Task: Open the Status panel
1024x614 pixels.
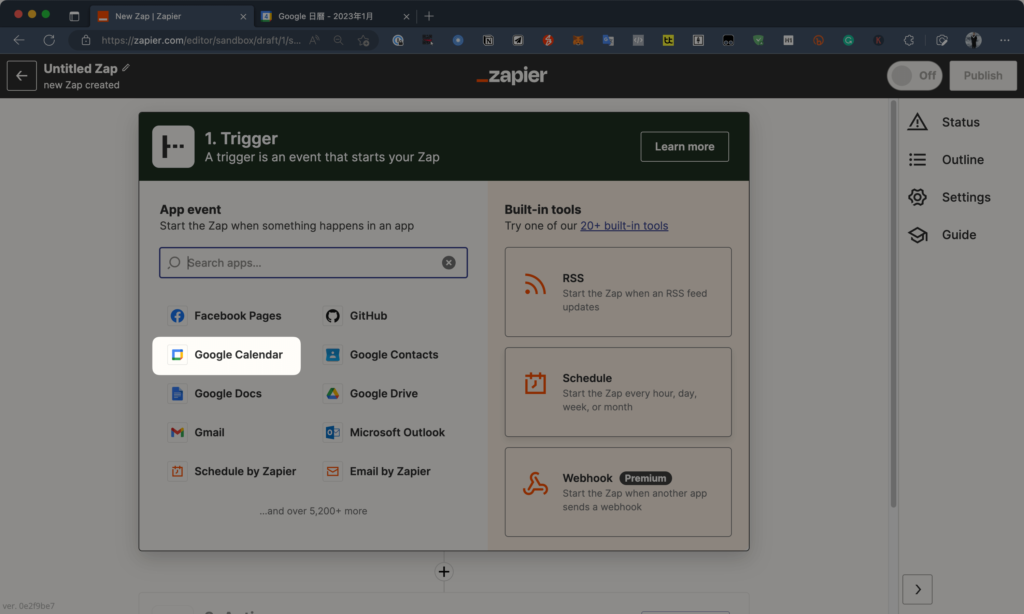Action: [944, 122]
